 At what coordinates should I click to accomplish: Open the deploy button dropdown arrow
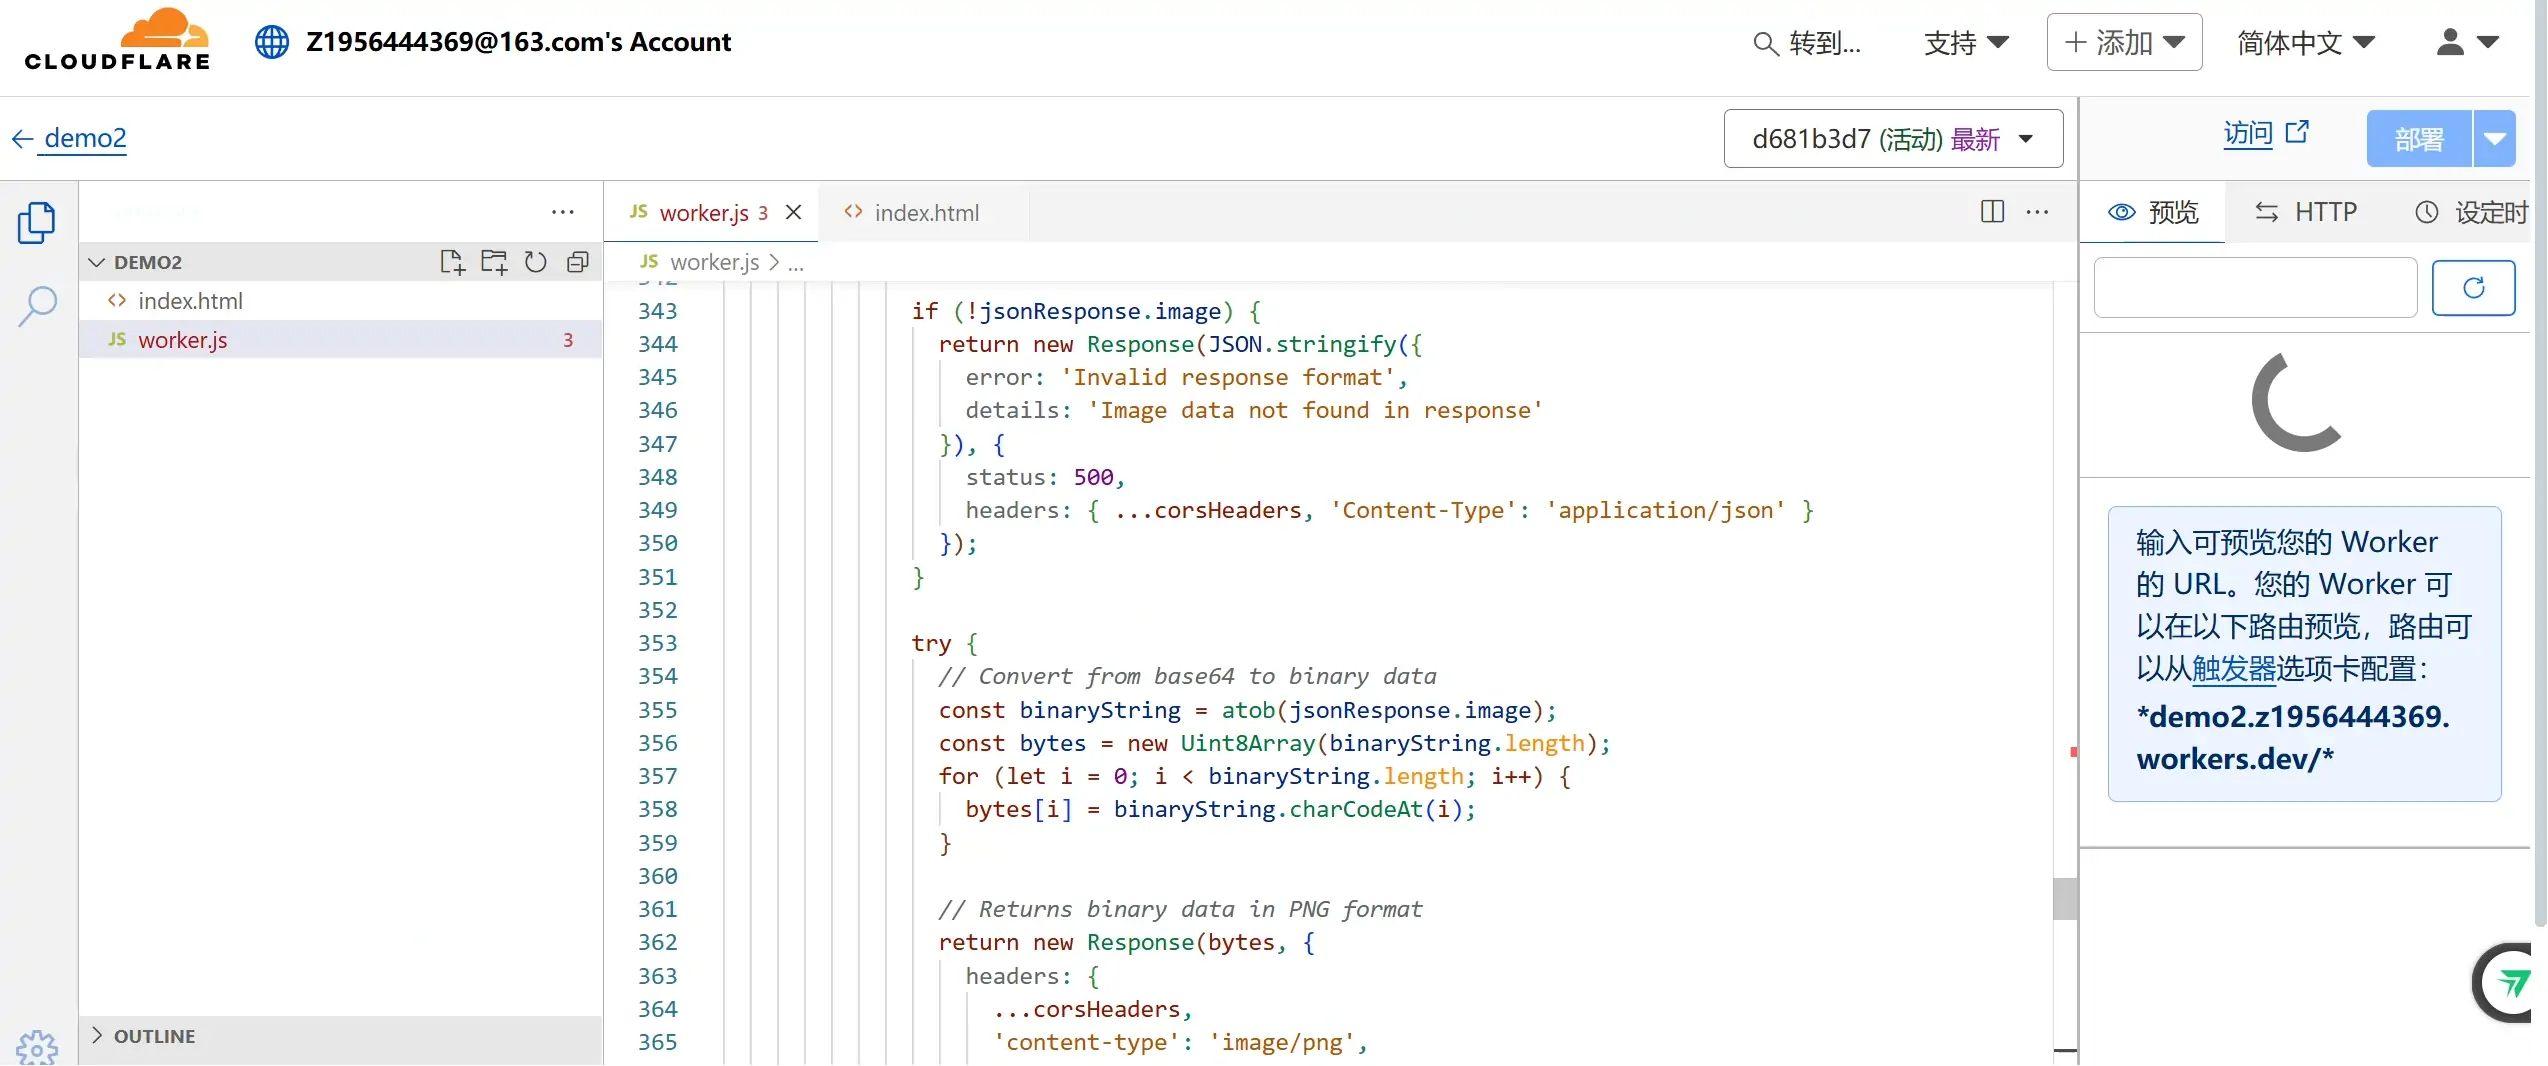[2495, 138]
